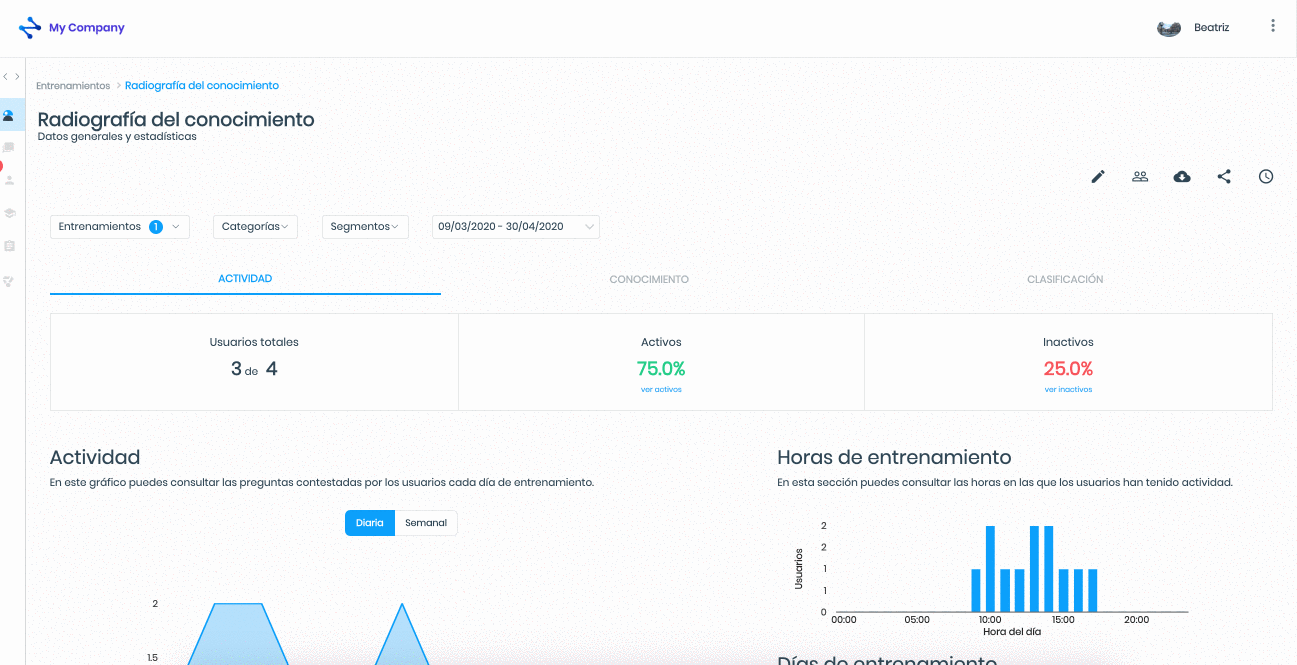
Task: Click the pencil edit icon
Action: 1098,177
